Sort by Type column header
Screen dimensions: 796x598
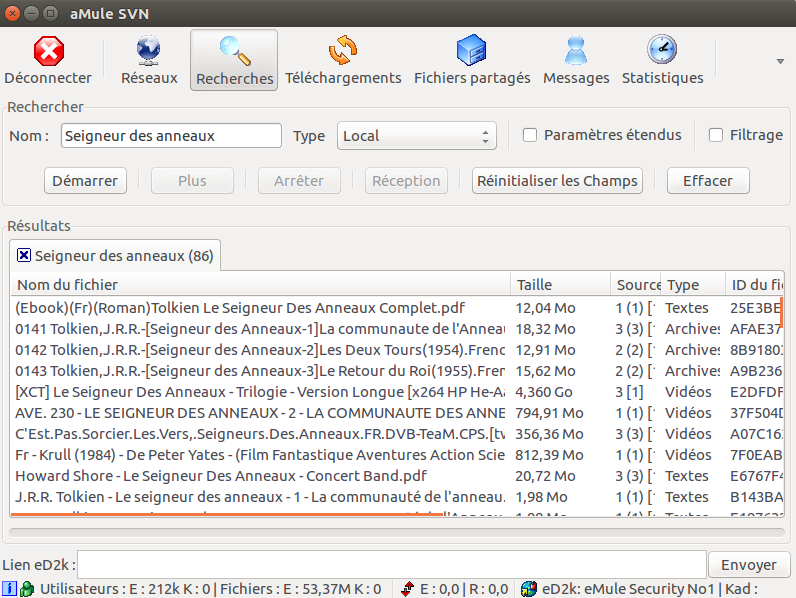(693, 285)
